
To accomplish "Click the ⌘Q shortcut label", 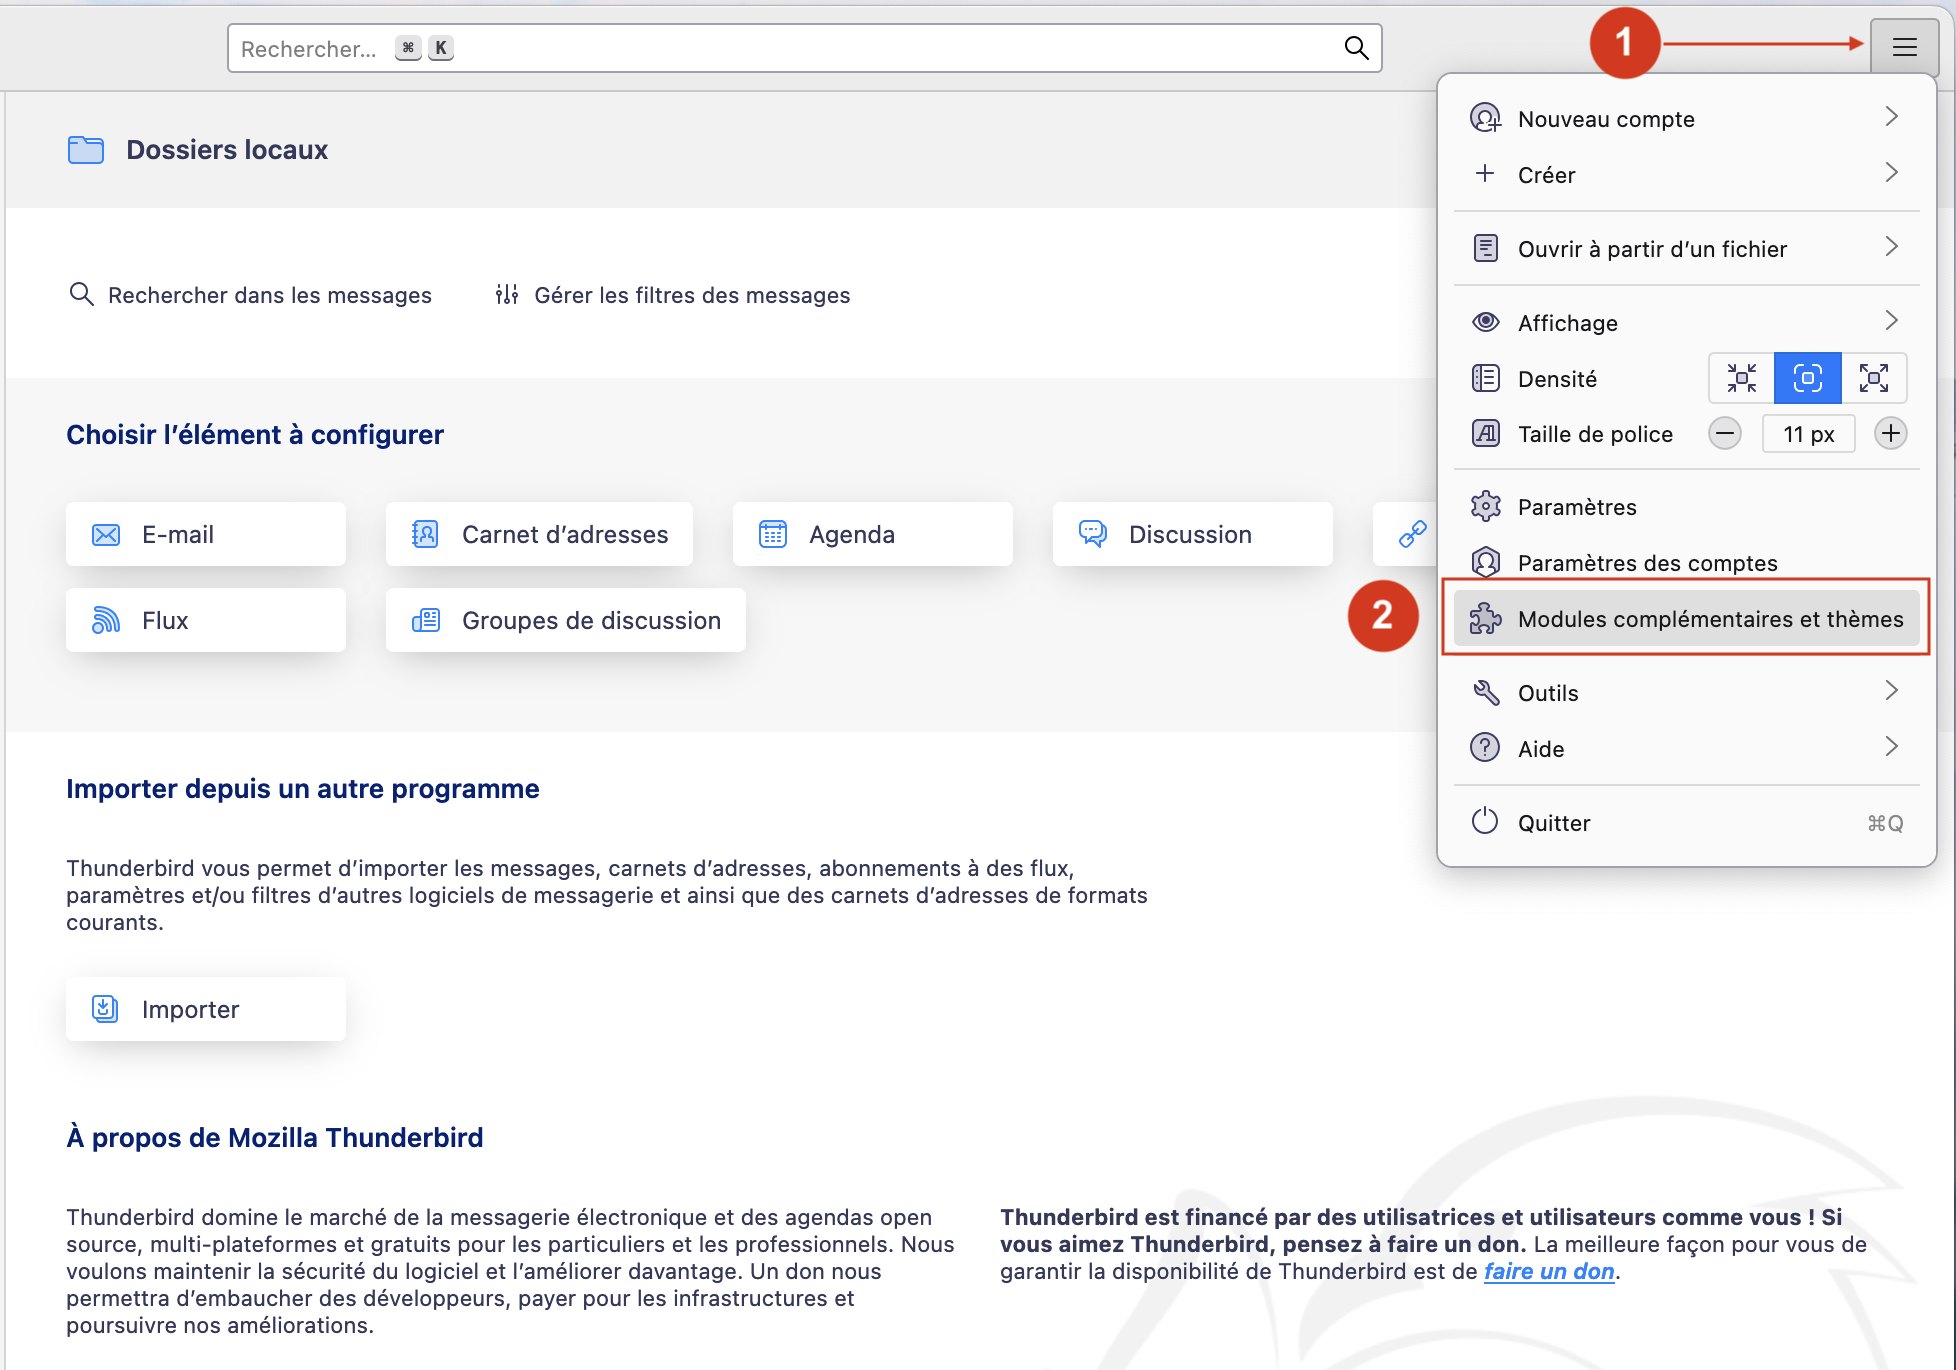I will (x=1885, y=823).
